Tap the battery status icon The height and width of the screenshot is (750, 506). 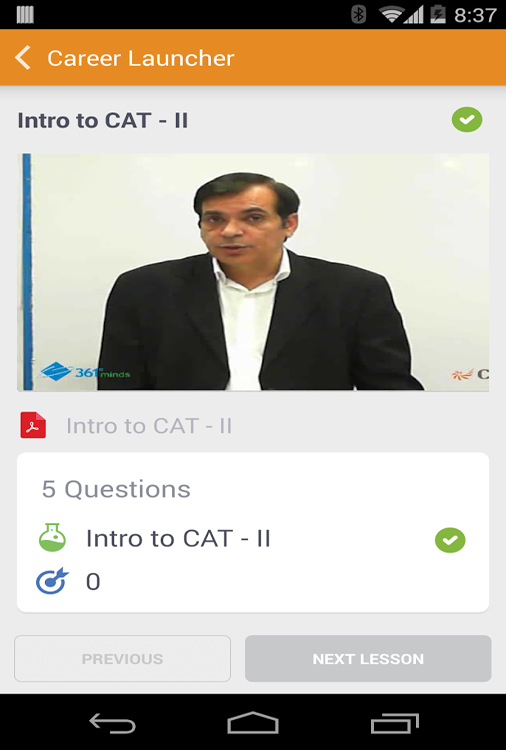point(438,14)
